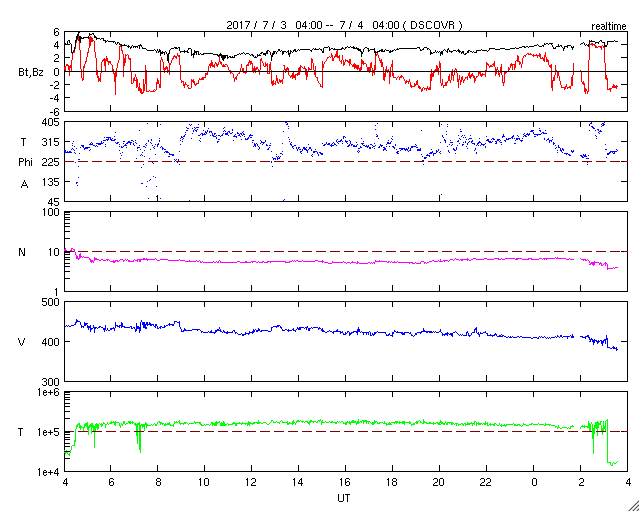Click the "-4" tick on the Bt,Bz panel
The width and height of the screenshot is (640, 512).
click(56, 98)
